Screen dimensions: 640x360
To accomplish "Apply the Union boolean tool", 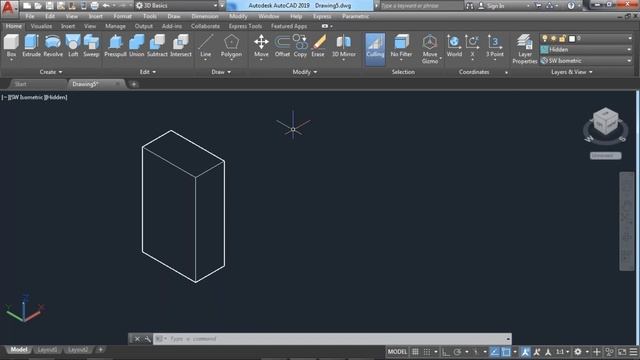I will pyautogui.click(x=136, y=46).
